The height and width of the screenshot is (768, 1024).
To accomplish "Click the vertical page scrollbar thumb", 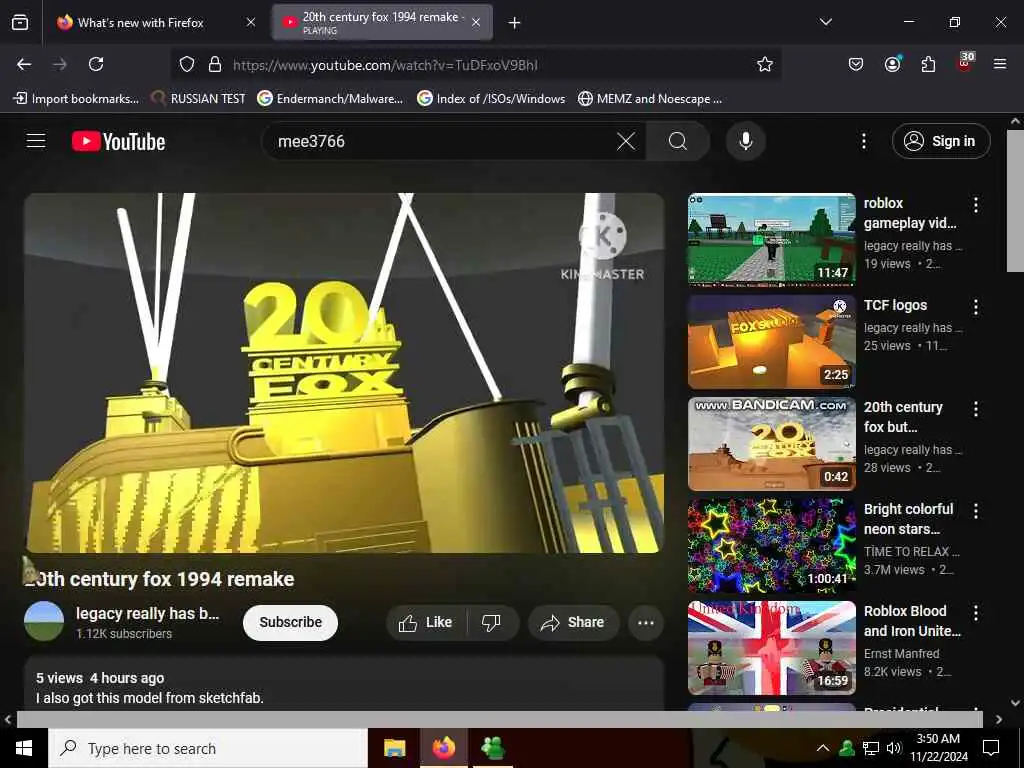I will 1015,200.
